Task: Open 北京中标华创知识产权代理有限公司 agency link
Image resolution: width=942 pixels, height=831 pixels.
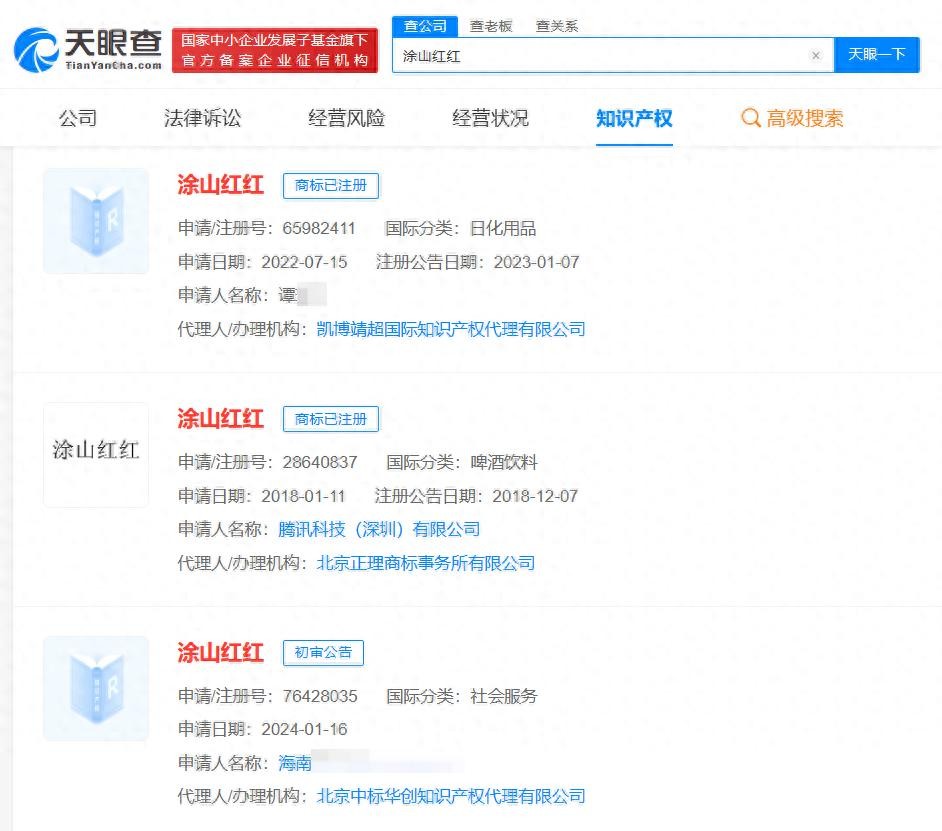Action: (450, 796)
